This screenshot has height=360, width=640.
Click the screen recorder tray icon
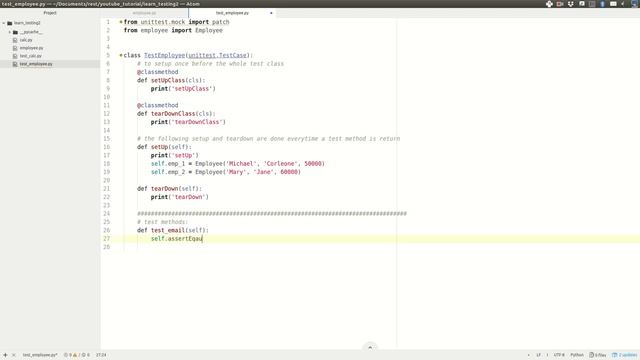(560, 4)
